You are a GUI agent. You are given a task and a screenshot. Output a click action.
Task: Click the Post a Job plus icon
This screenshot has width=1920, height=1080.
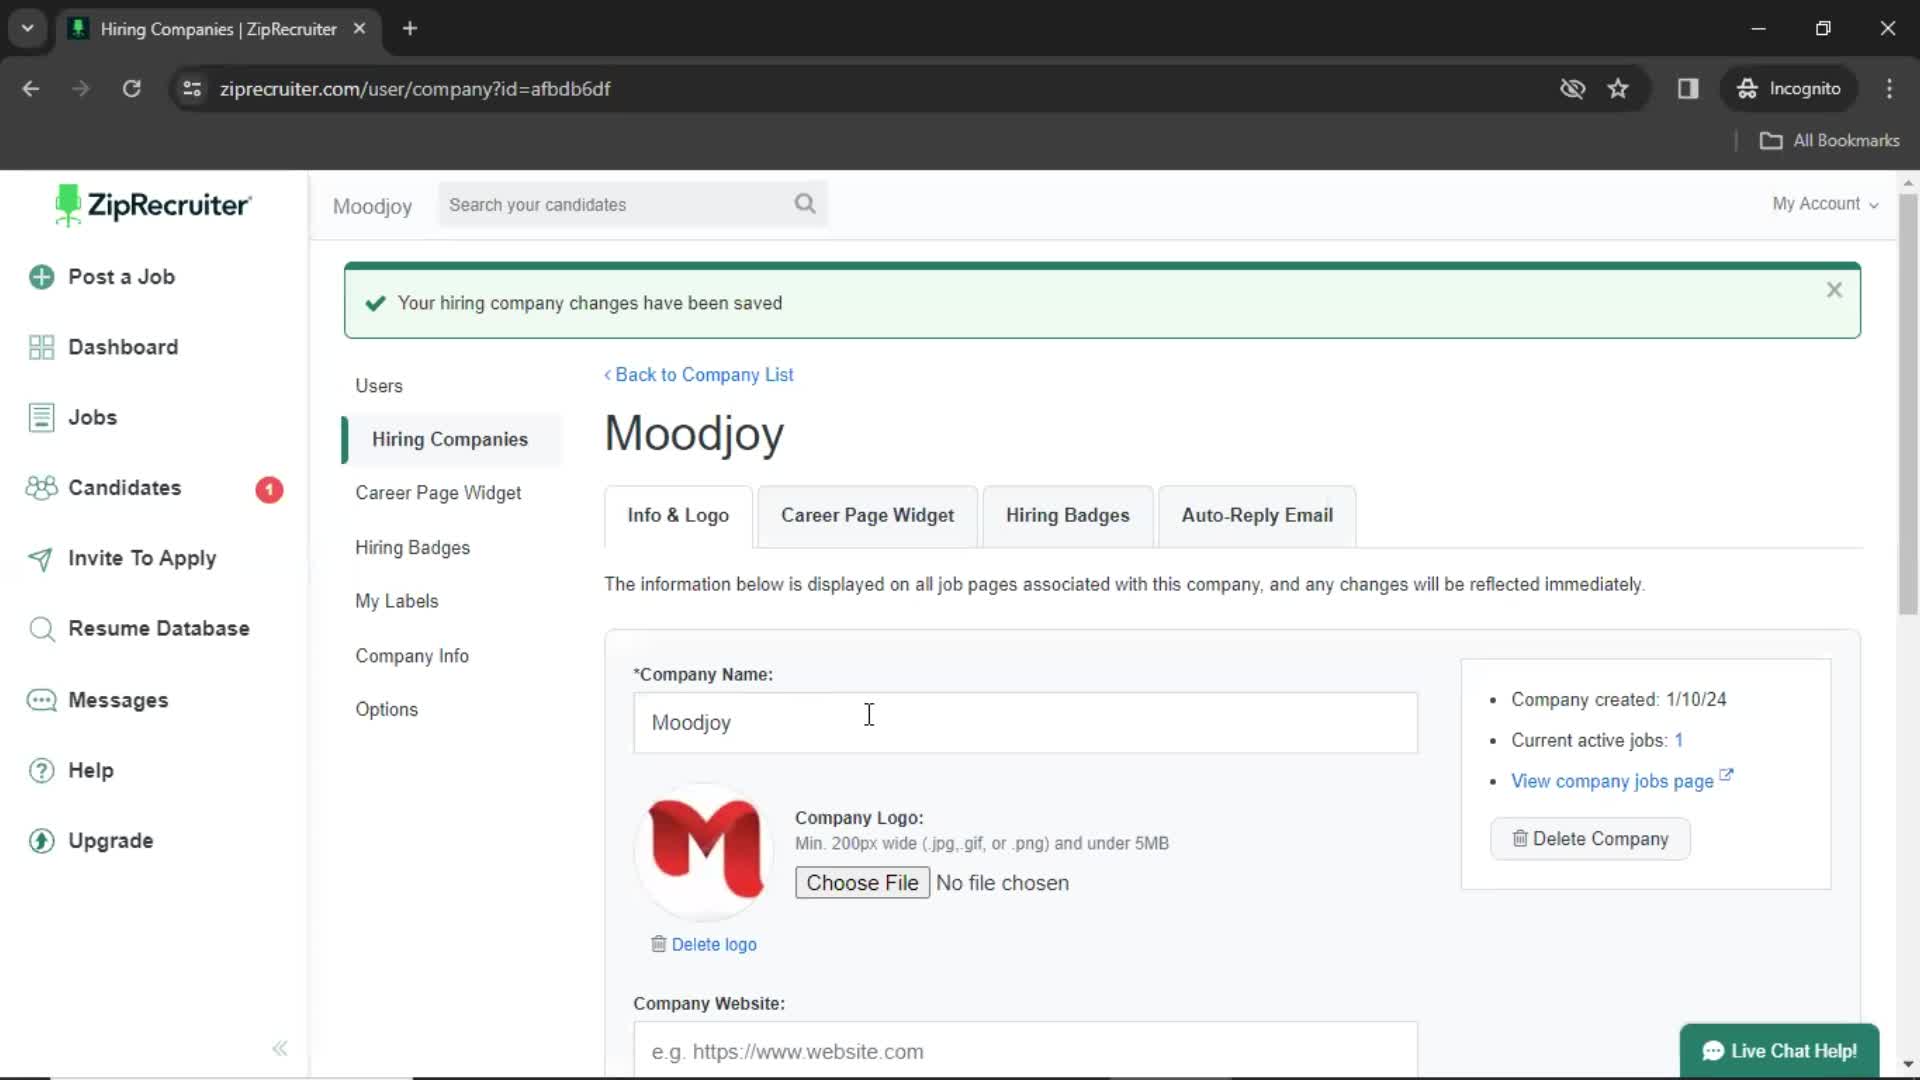tap(41, 277)
